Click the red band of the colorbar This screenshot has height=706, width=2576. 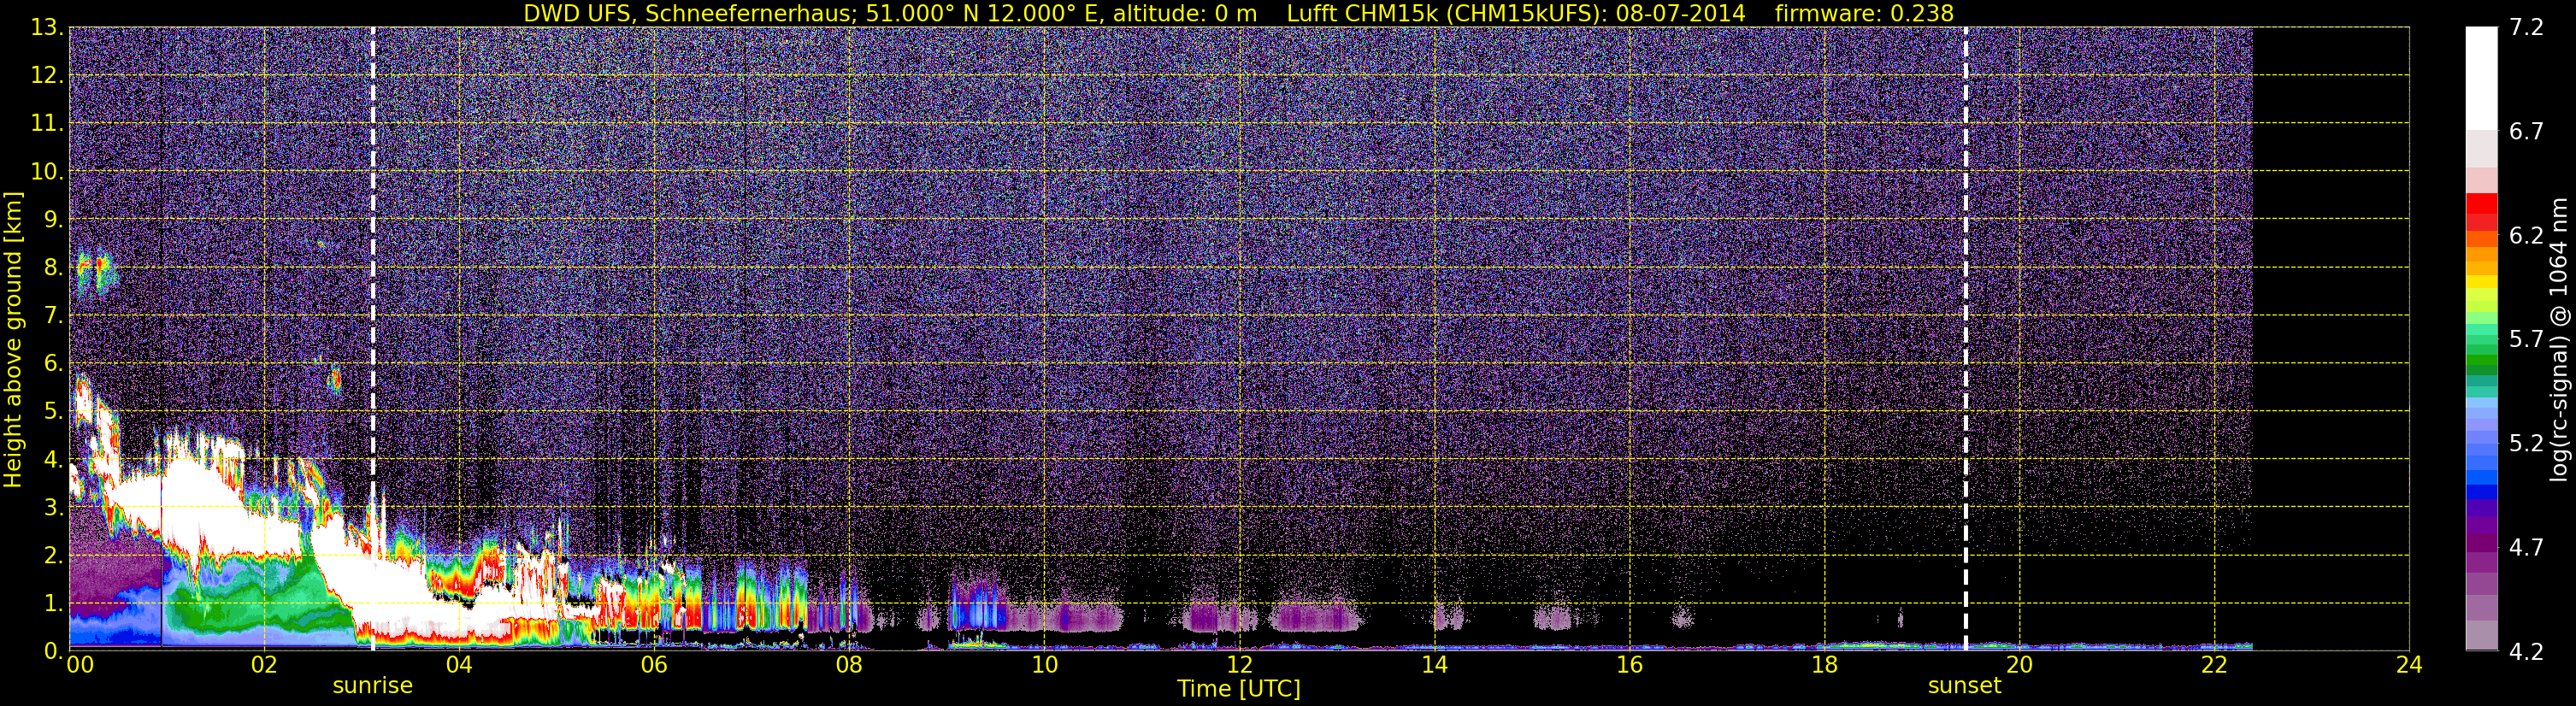(2481, 212)
